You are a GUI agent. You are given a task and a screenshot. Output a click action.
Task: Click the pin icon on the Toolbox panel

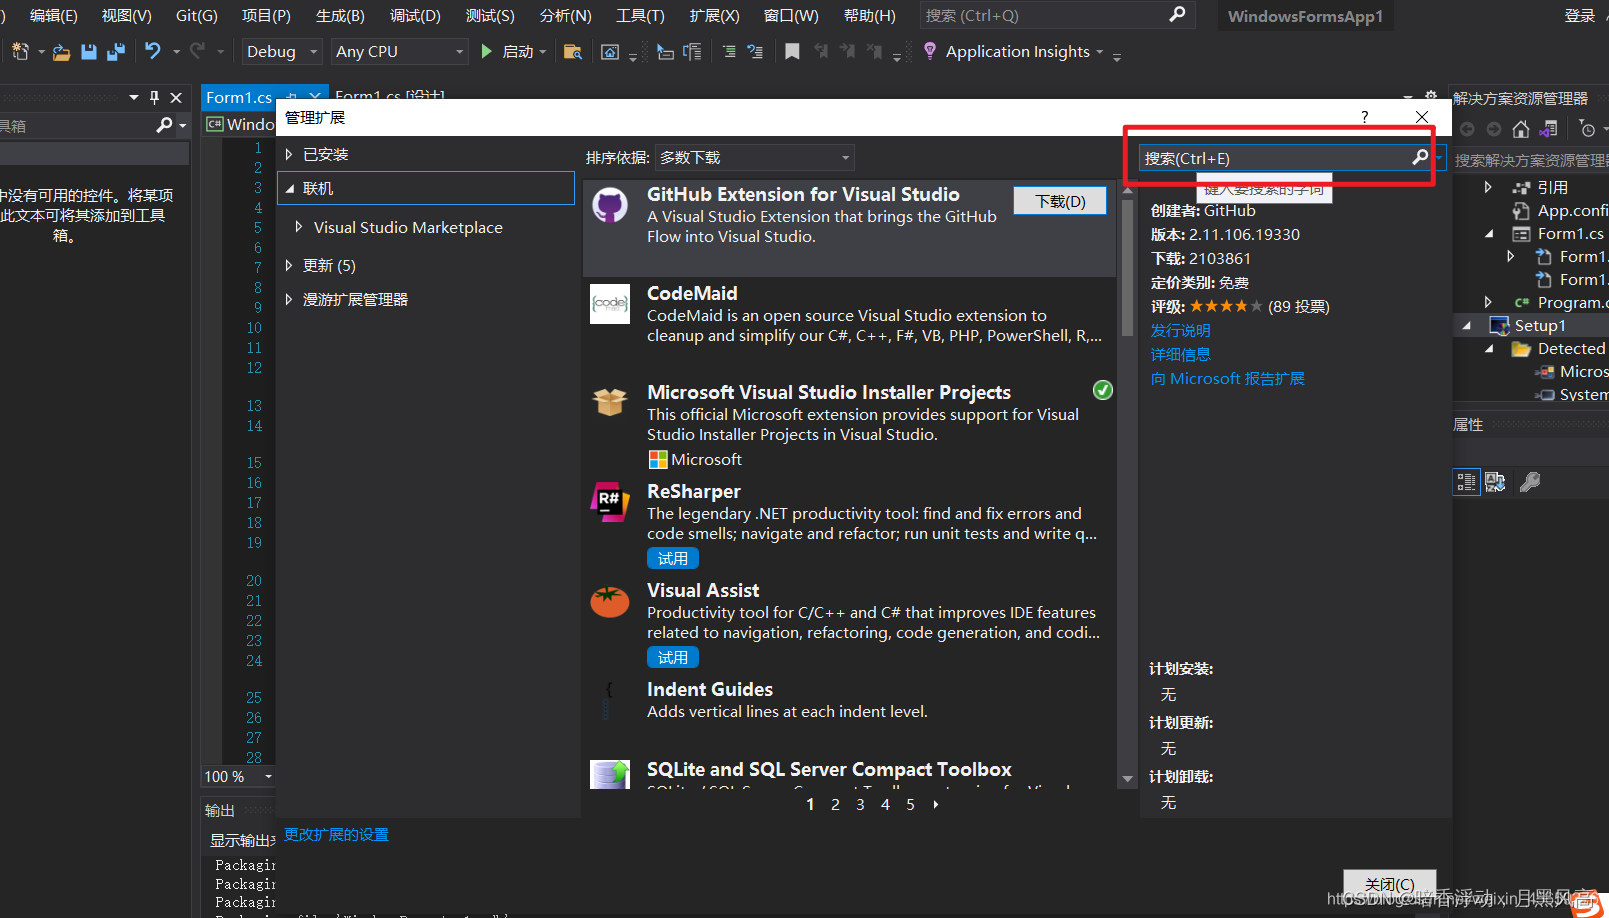(x=154, y=97)
